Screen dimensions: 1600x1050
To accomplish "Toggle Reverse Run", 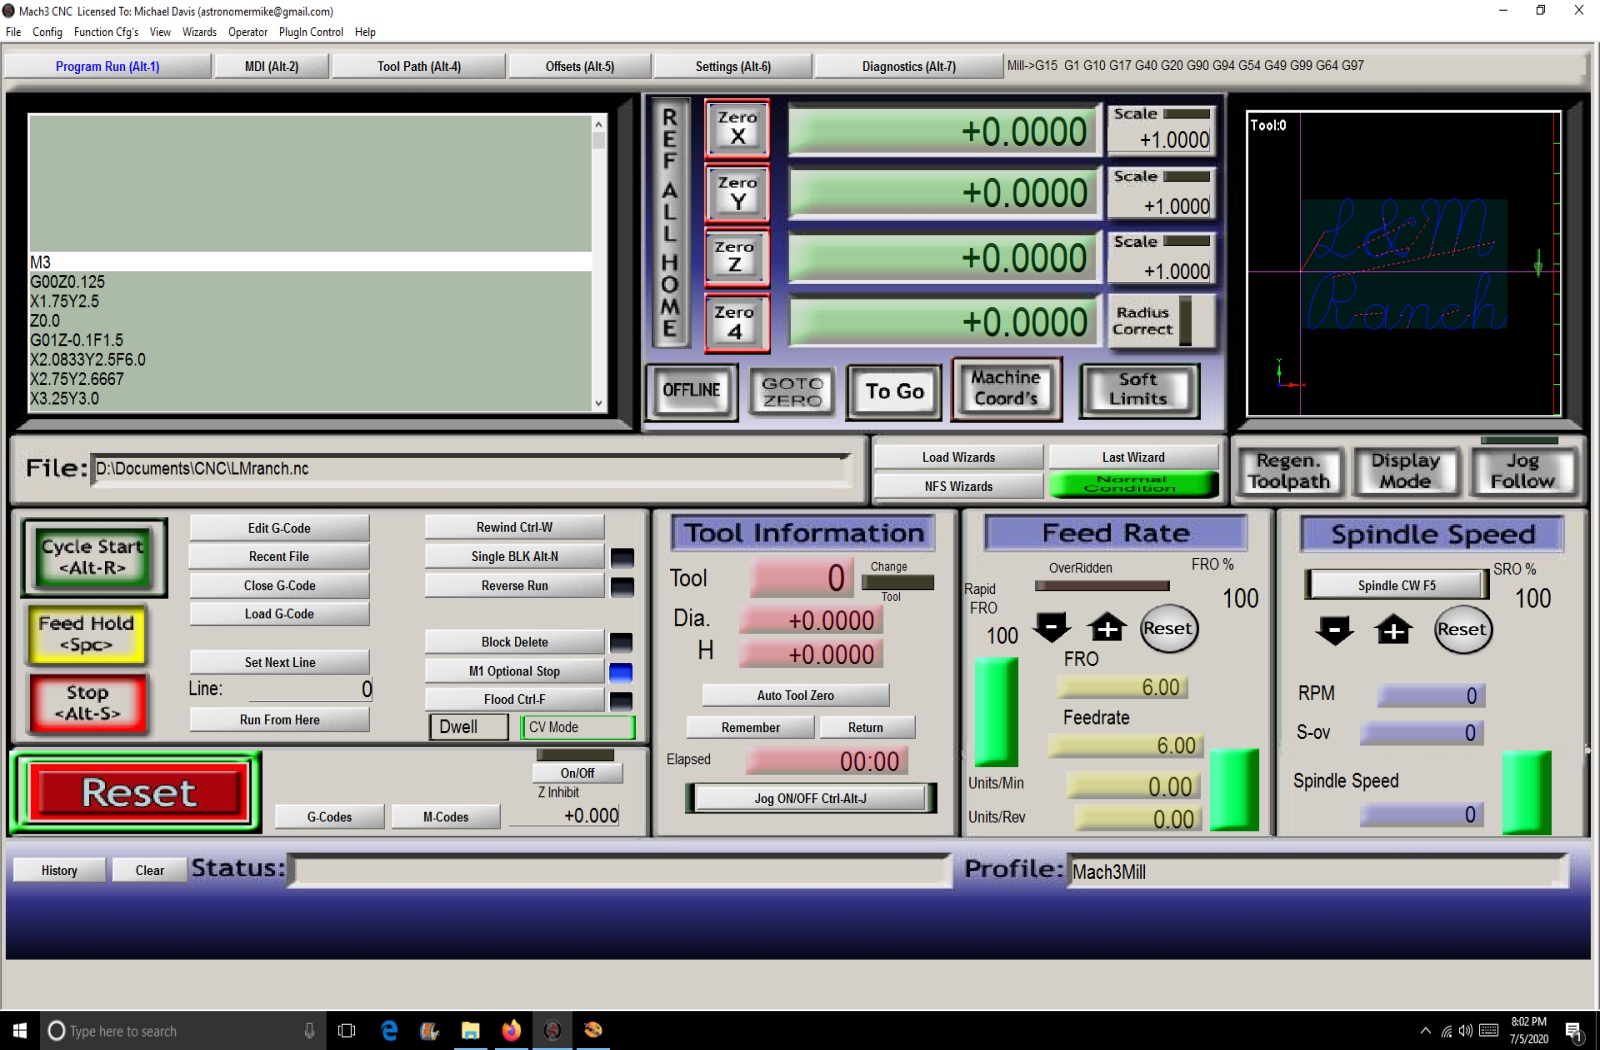I will pyautogui.click(x=514, y=585).
